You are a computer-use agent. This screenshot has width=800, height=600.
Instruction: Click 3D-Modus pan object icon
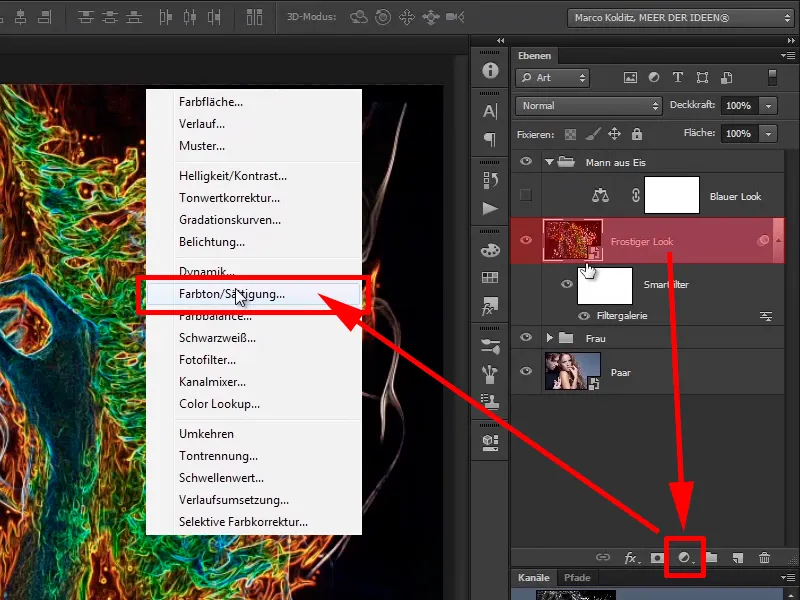click(x=407, y=17)
